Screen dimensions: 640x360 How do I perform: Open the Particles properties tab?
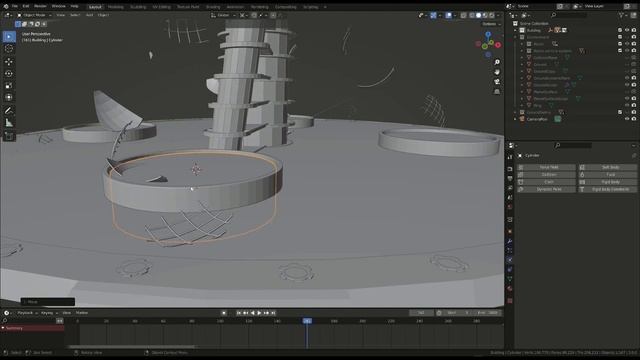pyautogui.click(x=510, y=250)
